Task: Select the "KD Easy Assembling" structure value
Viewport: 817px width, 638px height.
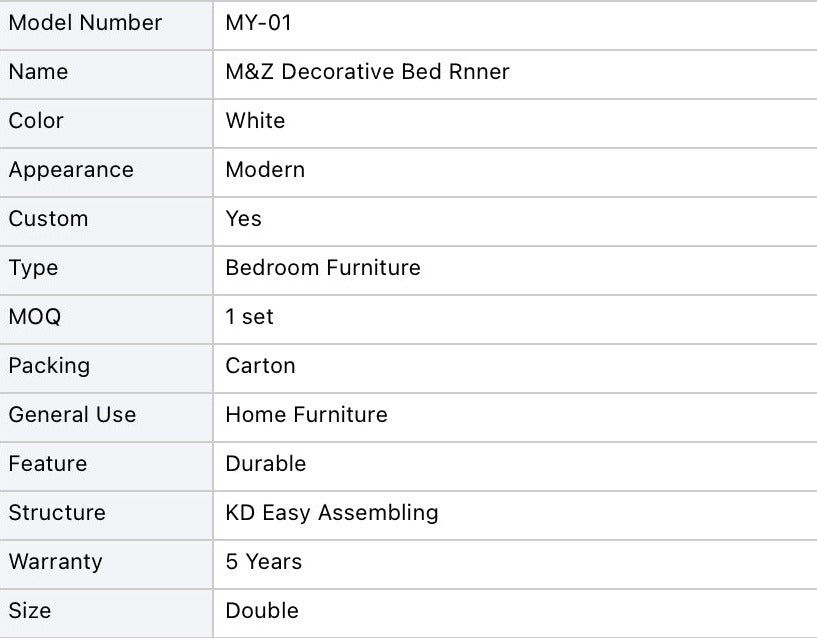Action: (332, 513)
